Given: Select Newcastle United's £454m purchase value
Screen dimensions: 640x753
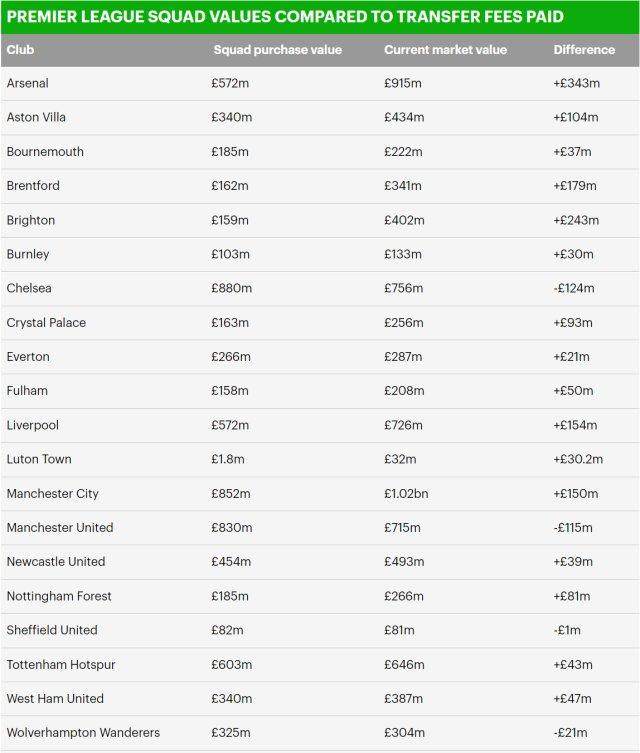Looking at the screenshot, I should [231, 561].
